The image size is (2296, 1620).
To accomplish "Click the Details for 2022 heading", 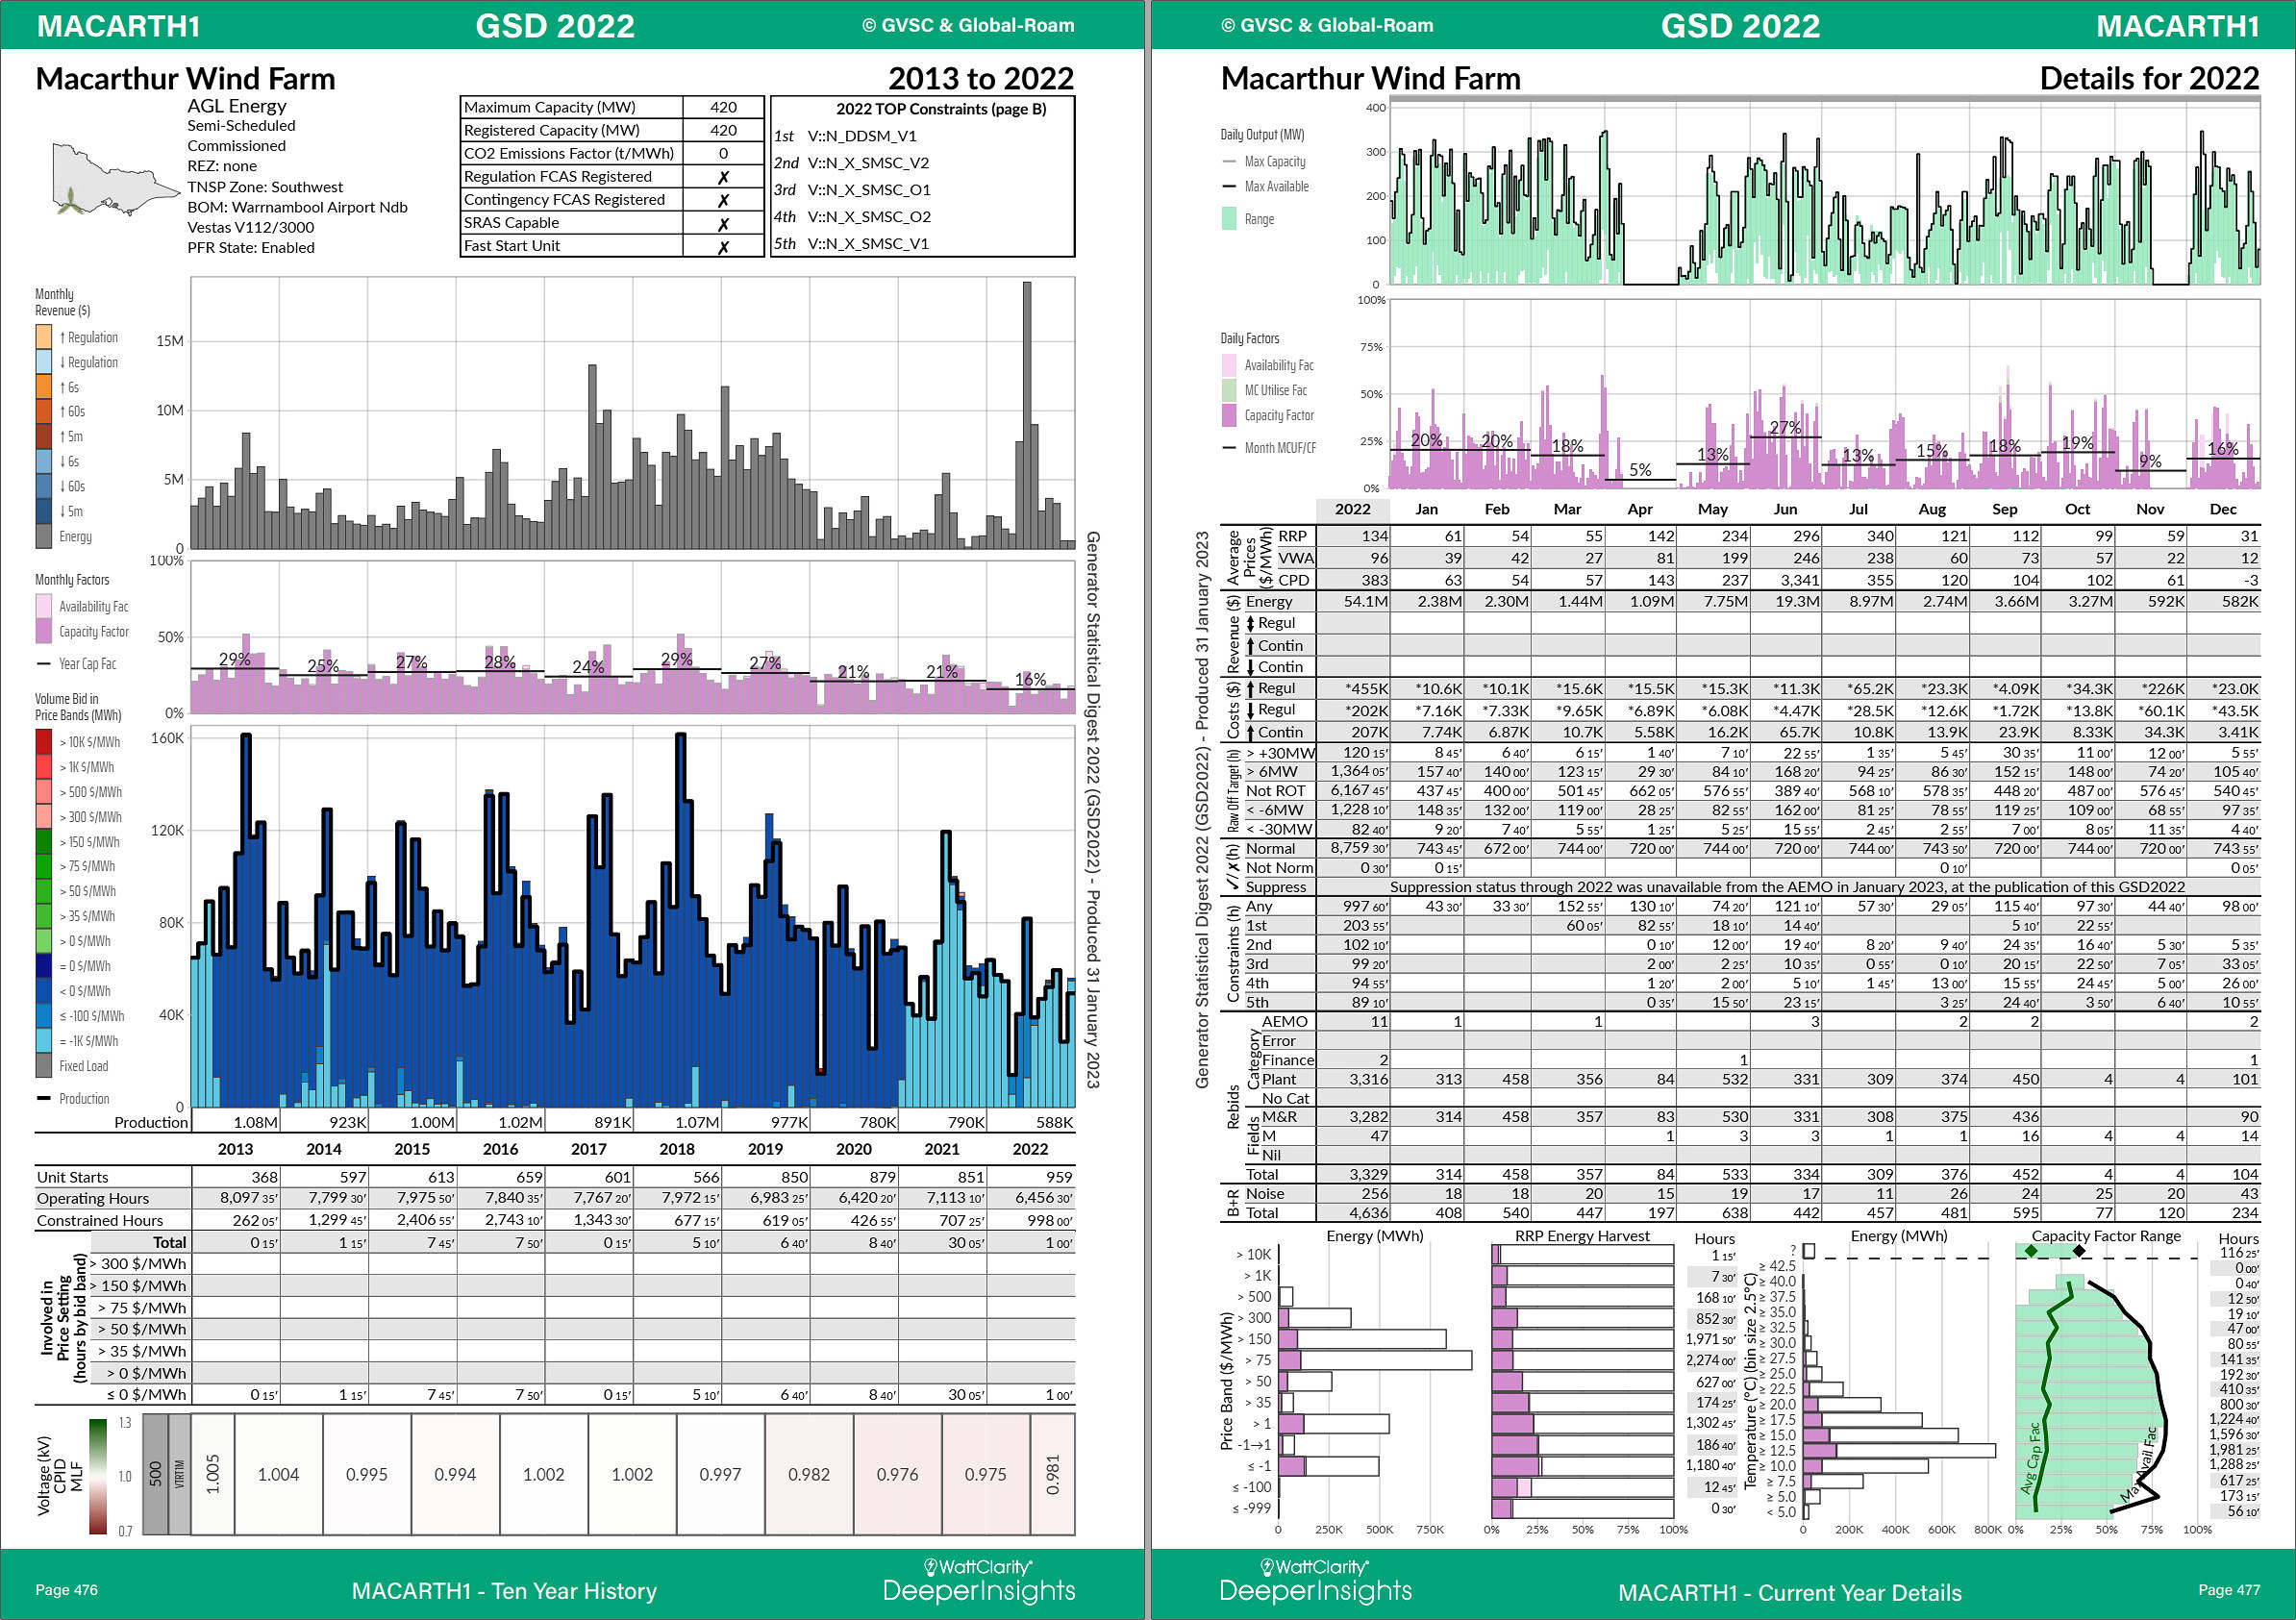I will pos(2149,78).
